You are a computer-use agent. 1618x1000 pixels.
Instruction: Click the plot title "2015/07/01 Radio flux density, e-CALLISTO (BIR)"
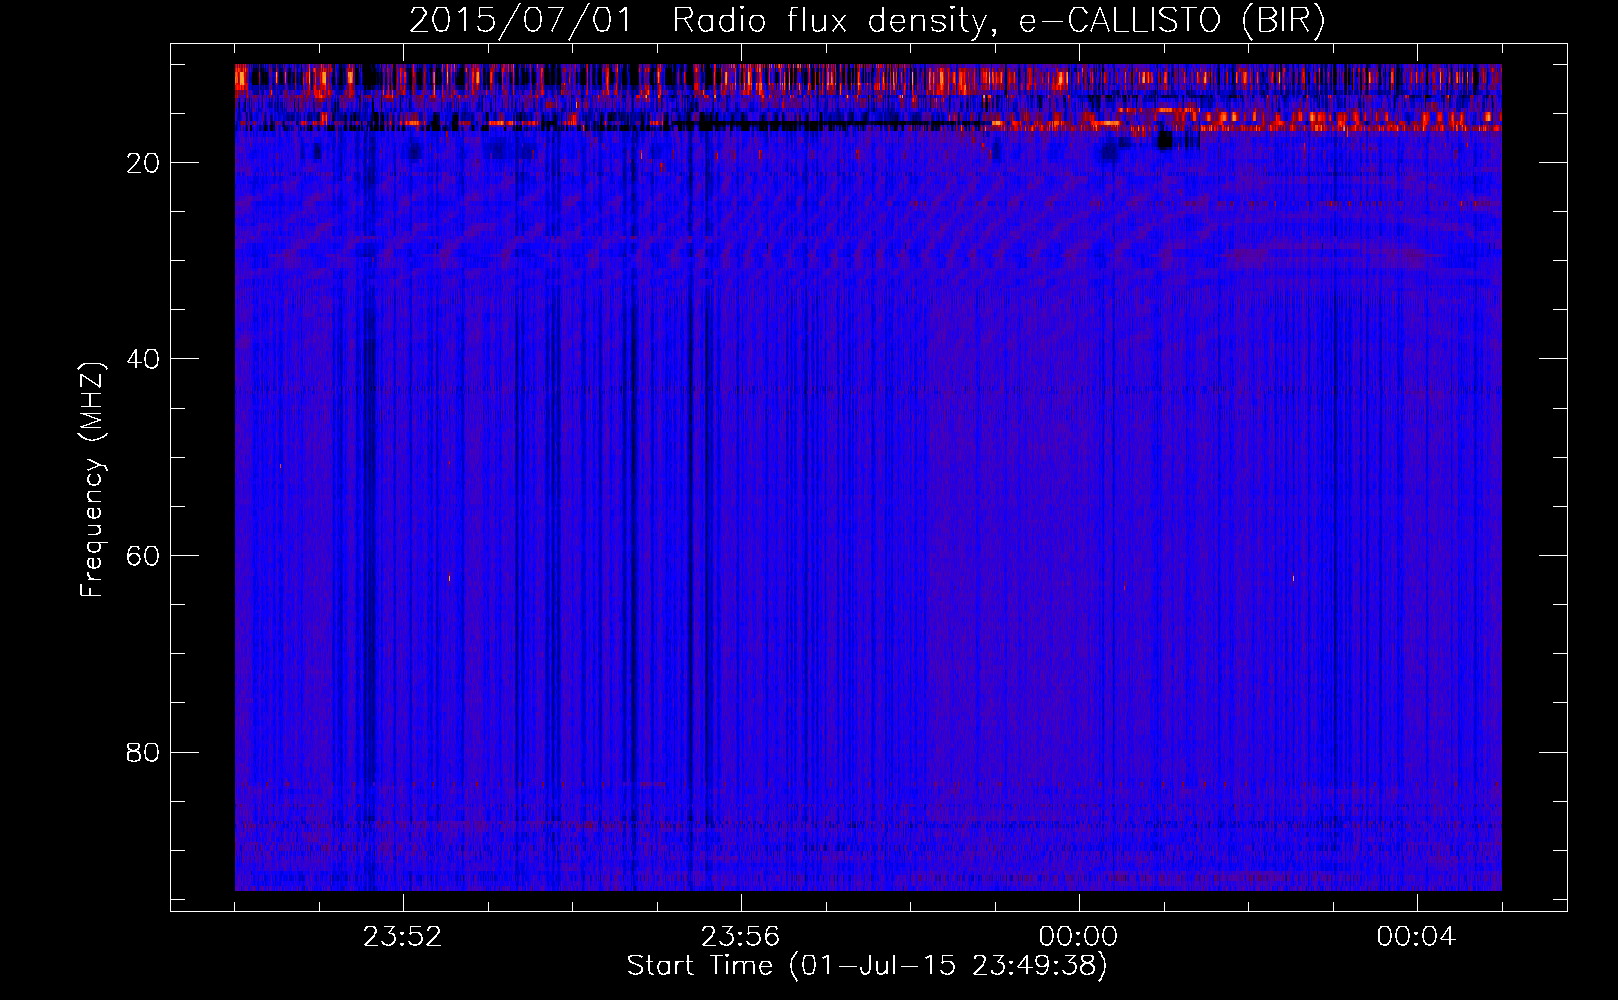pyautogui.click(x=867, y=21)
